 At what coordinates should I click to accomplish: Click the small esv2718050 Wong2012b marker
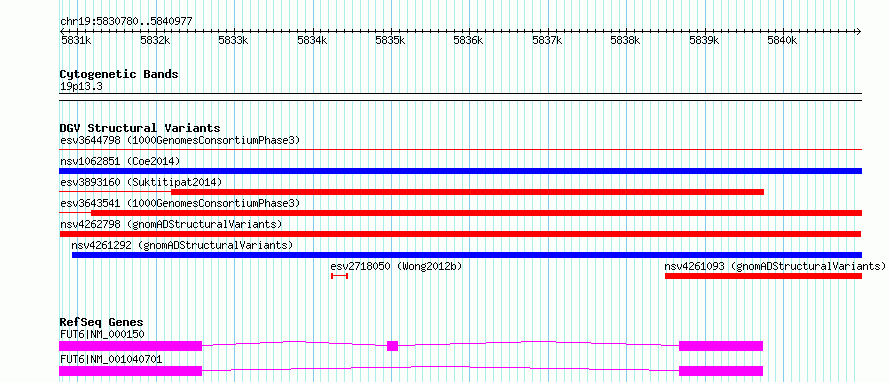click(x=339, y=276)
